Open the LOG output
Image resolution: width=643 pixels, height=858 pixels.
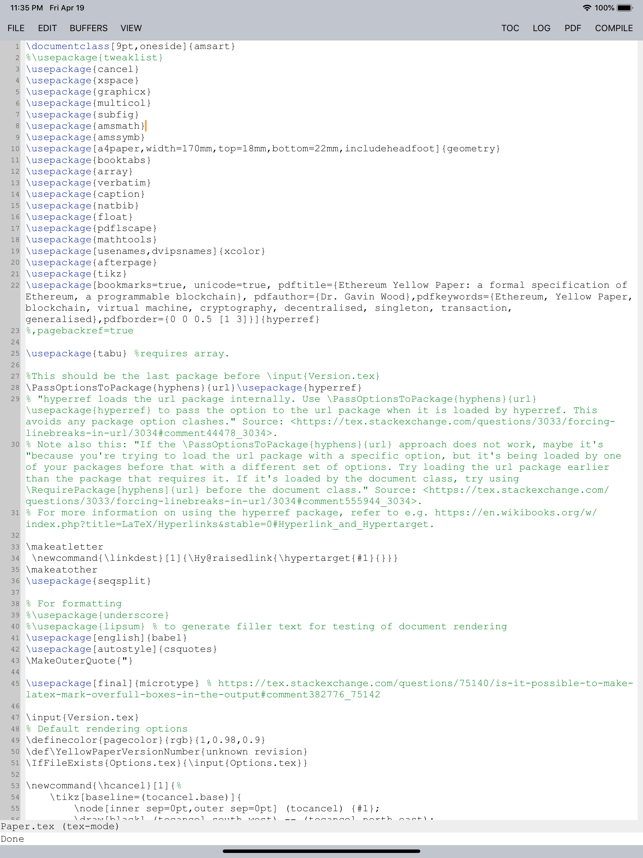coord(541,28)
